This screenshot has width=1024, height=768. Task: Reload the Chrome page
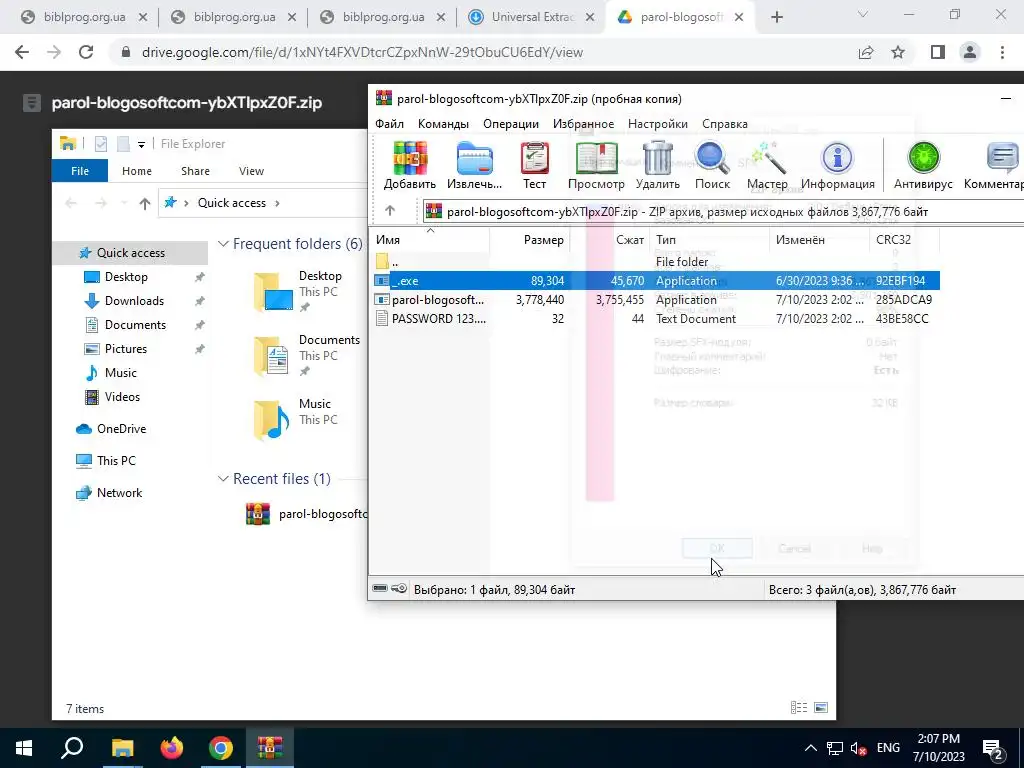click(x=86, y=52)
